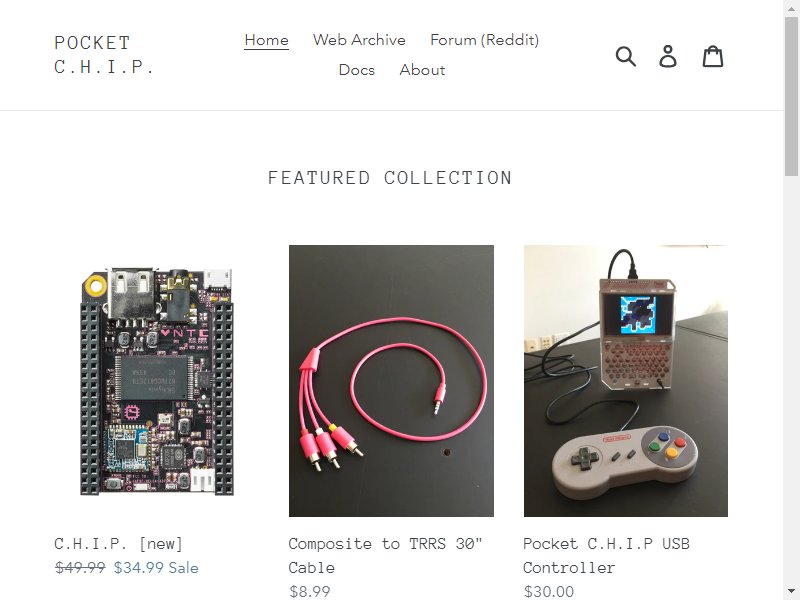800x600 pixels.
Task: Click the scrollbar down arrow
Action: pos(792,592)
